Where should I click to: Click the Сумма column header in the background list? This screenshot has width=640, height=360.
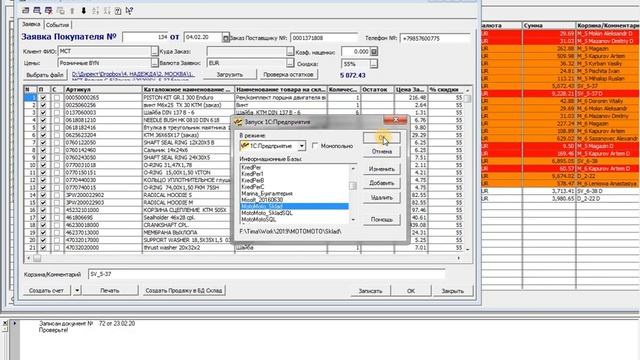coord(549,25)
